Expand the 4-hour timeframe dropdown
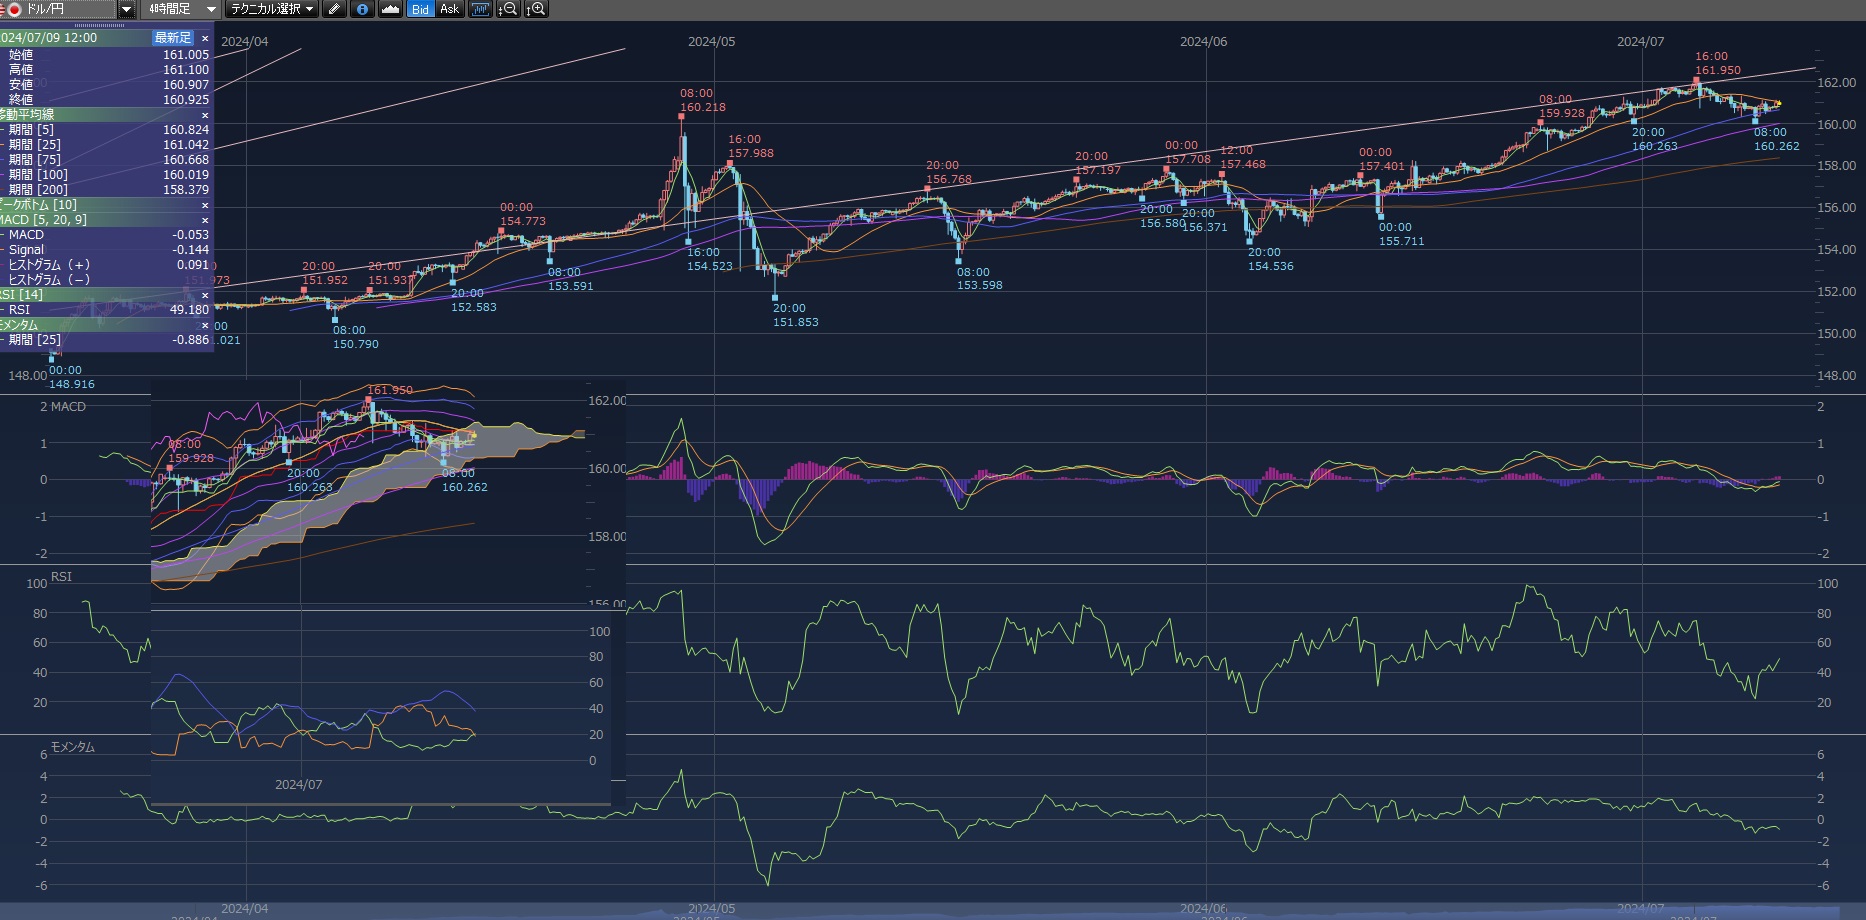The width and height of the screenshot is (1866, 920). 211,9
